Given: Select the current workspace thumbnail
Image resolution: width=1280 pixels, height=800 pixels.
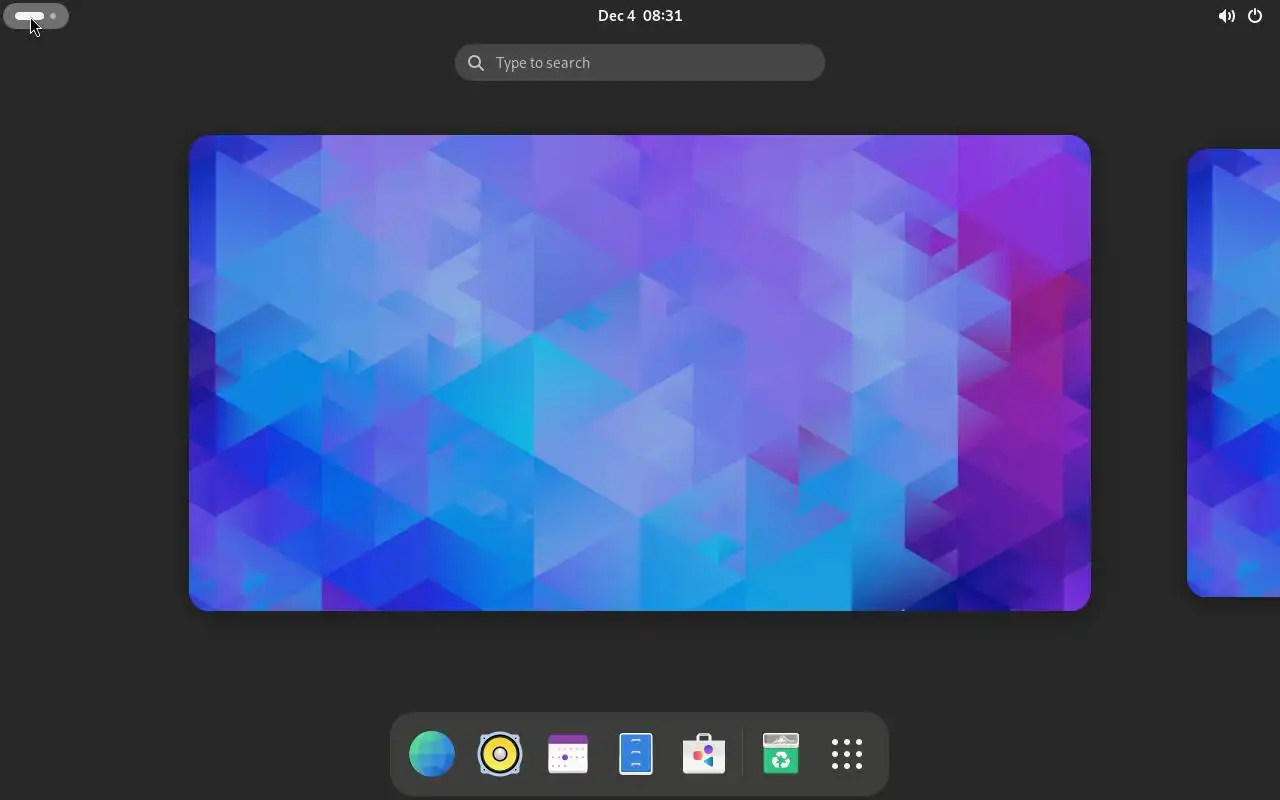Looking at the screenshot, I should point(640,373).
